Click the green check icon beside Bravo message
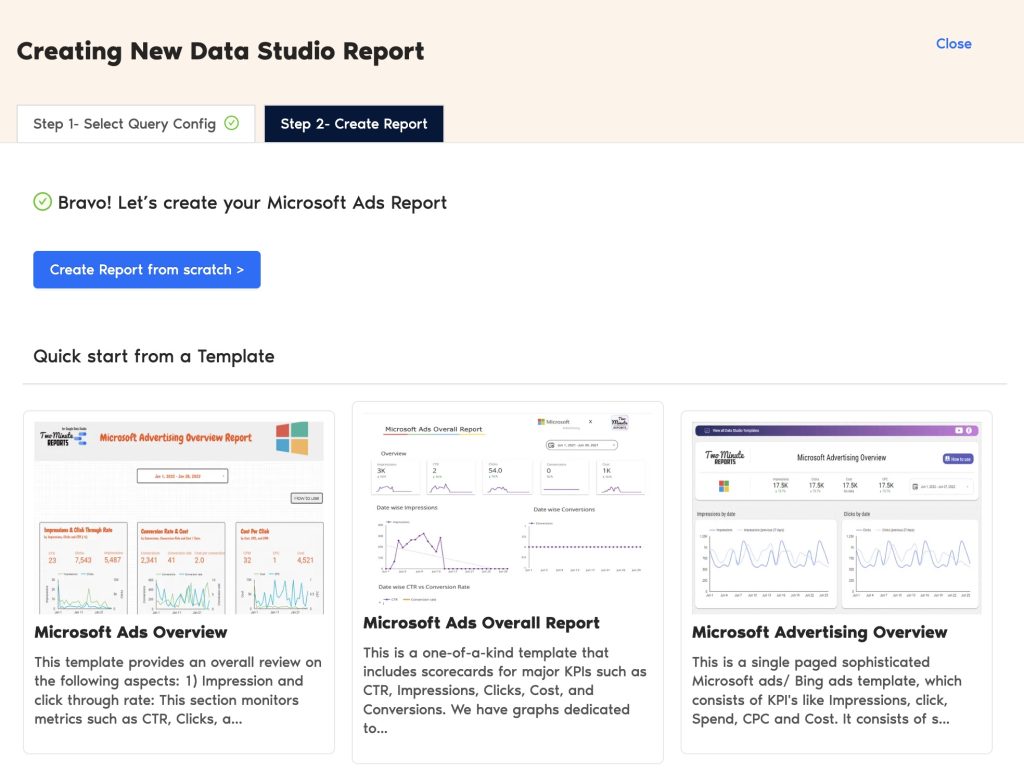 point(42,202)
